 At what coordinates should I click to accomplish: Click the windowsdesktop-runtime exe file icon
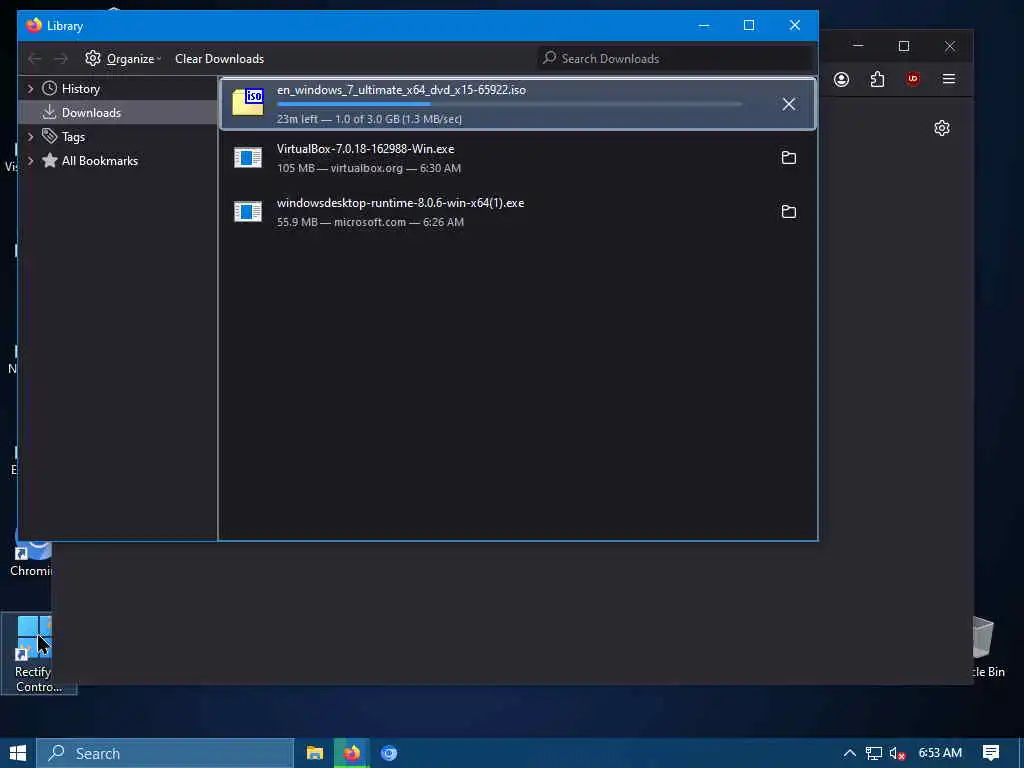coord(248,212)
